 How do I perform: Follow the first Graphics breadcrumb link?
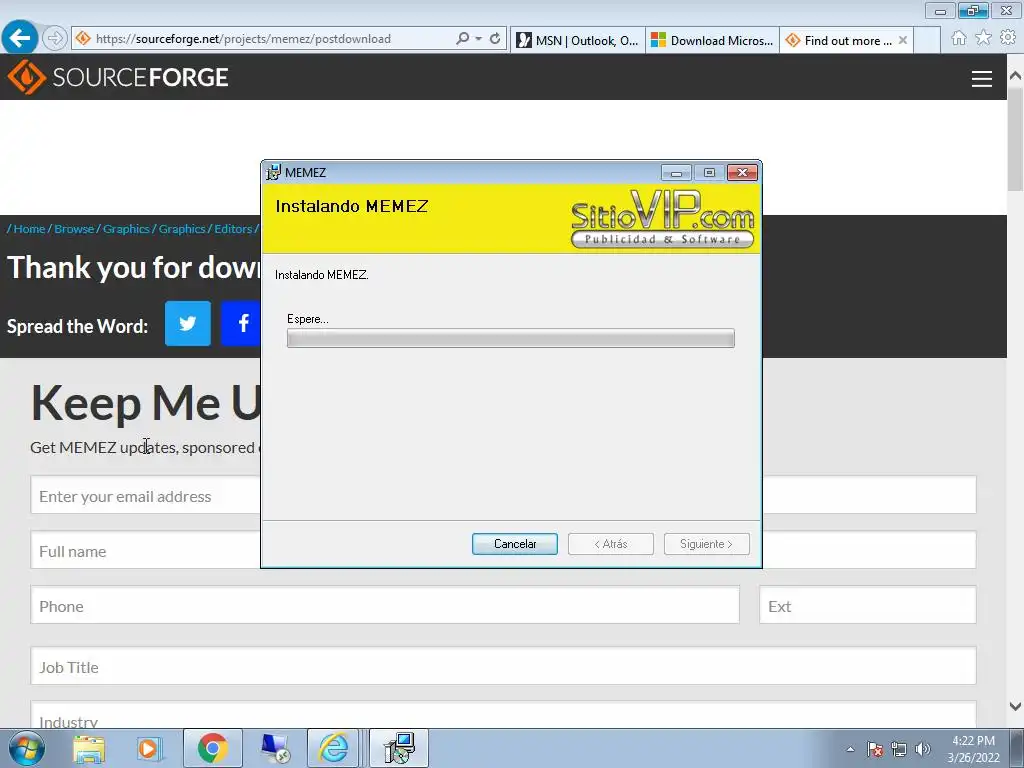[x=126, y=229]
